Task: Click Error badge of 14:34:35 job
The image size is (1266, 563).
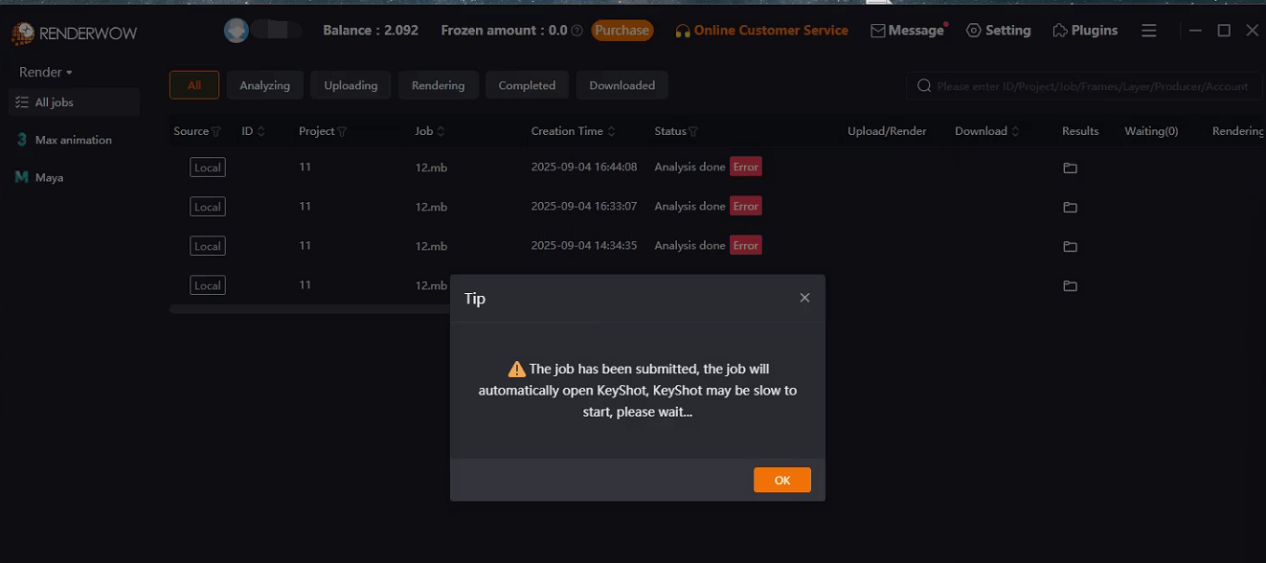Action: [x=746, y=245]
